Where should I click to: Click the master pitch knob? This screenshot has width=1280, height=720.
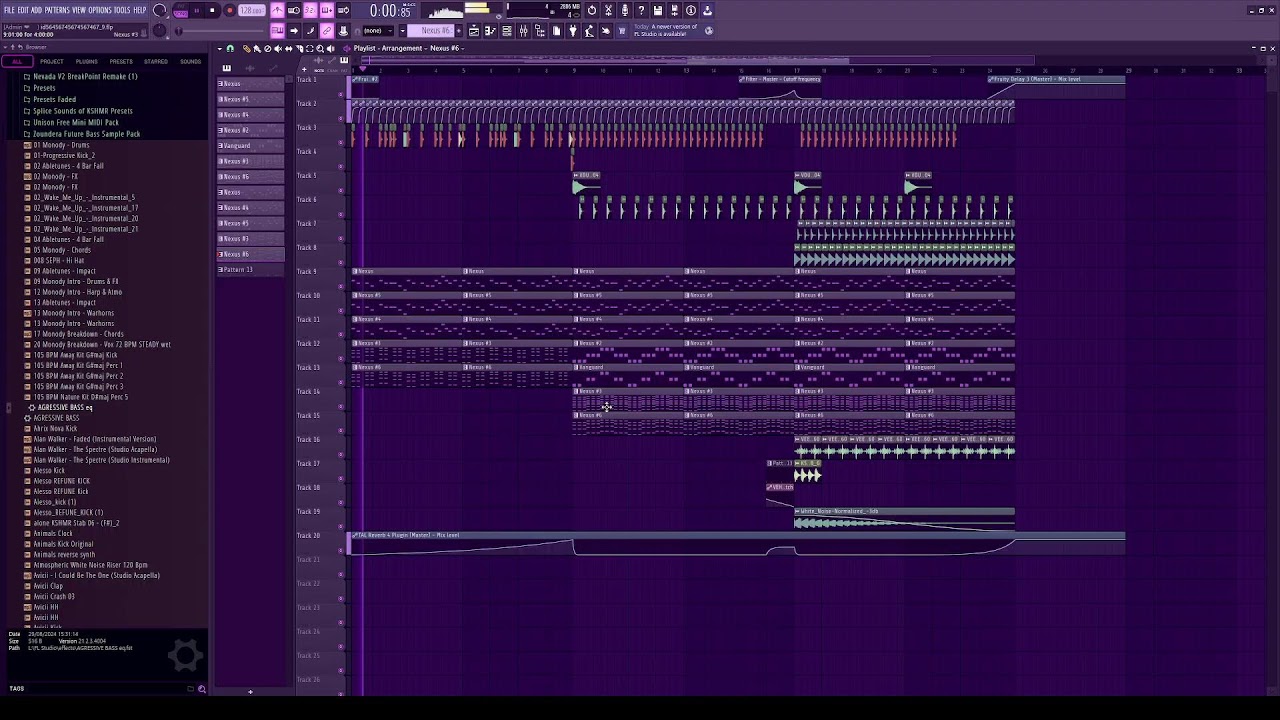click(159, 29)
